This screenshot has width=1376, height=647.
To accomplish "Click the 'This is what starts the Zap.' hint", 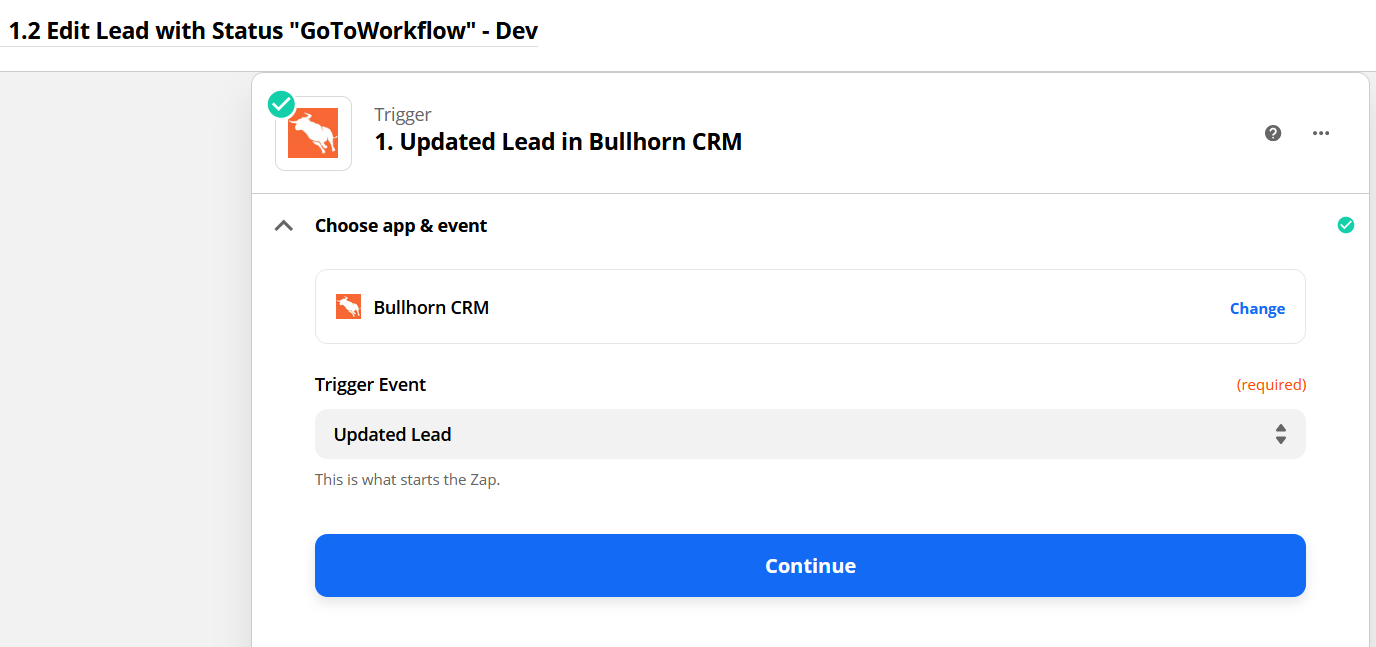I will tap(407, 480).
